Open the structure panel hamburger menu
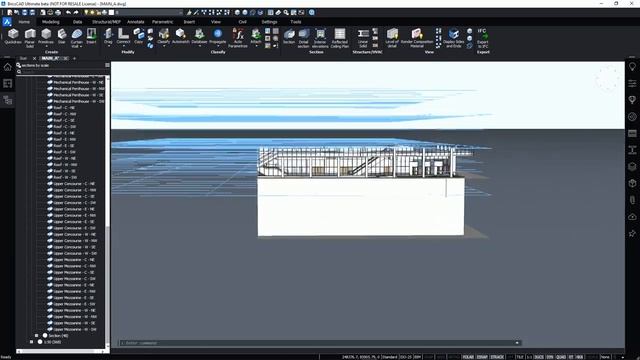The image size is (640, 360). click(107, 65)
